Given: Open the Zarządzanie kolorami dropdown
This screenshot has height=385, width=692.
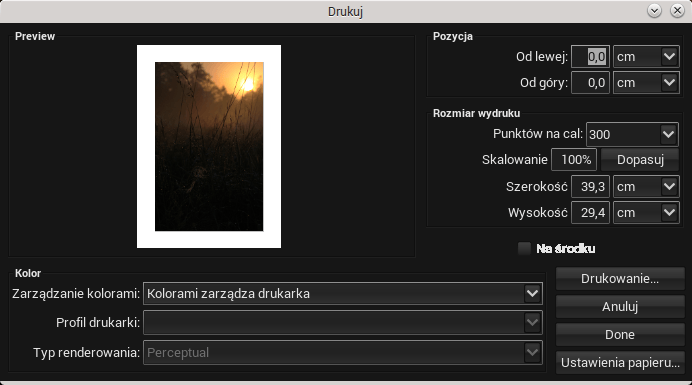Looking at the screenshot, I should click(342, 294).
